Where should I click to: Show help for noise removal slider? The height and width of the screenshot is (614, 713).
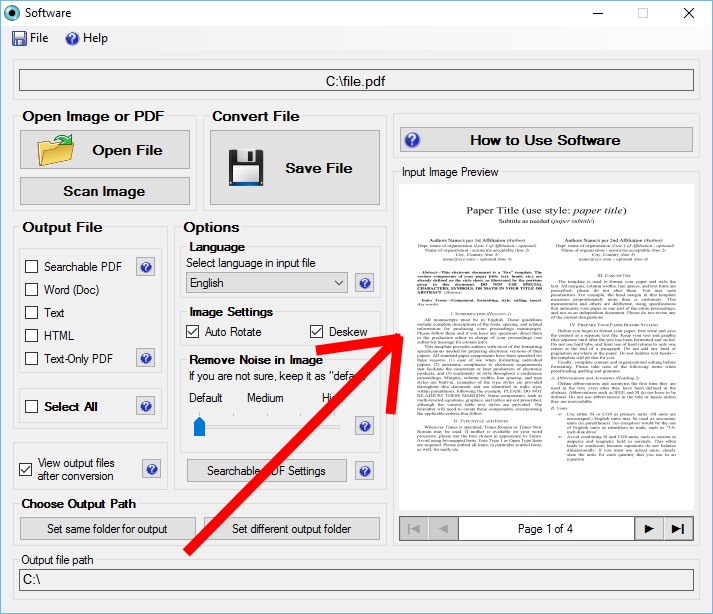(365, 426)
